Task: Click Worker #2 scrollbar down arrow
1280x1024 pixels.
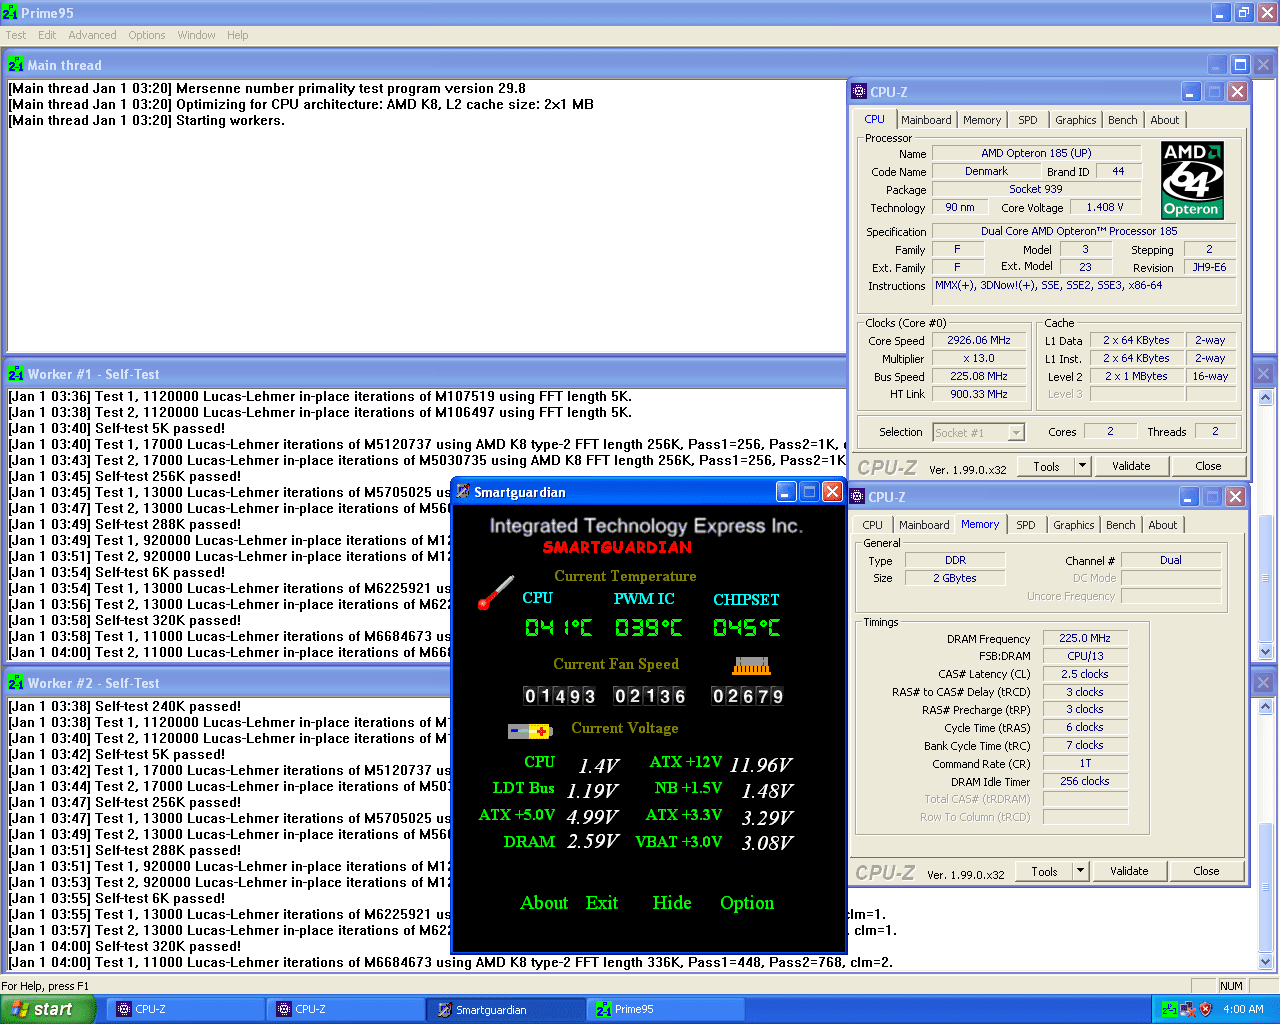Action: pyautogui.click(x=1265, y=962)
